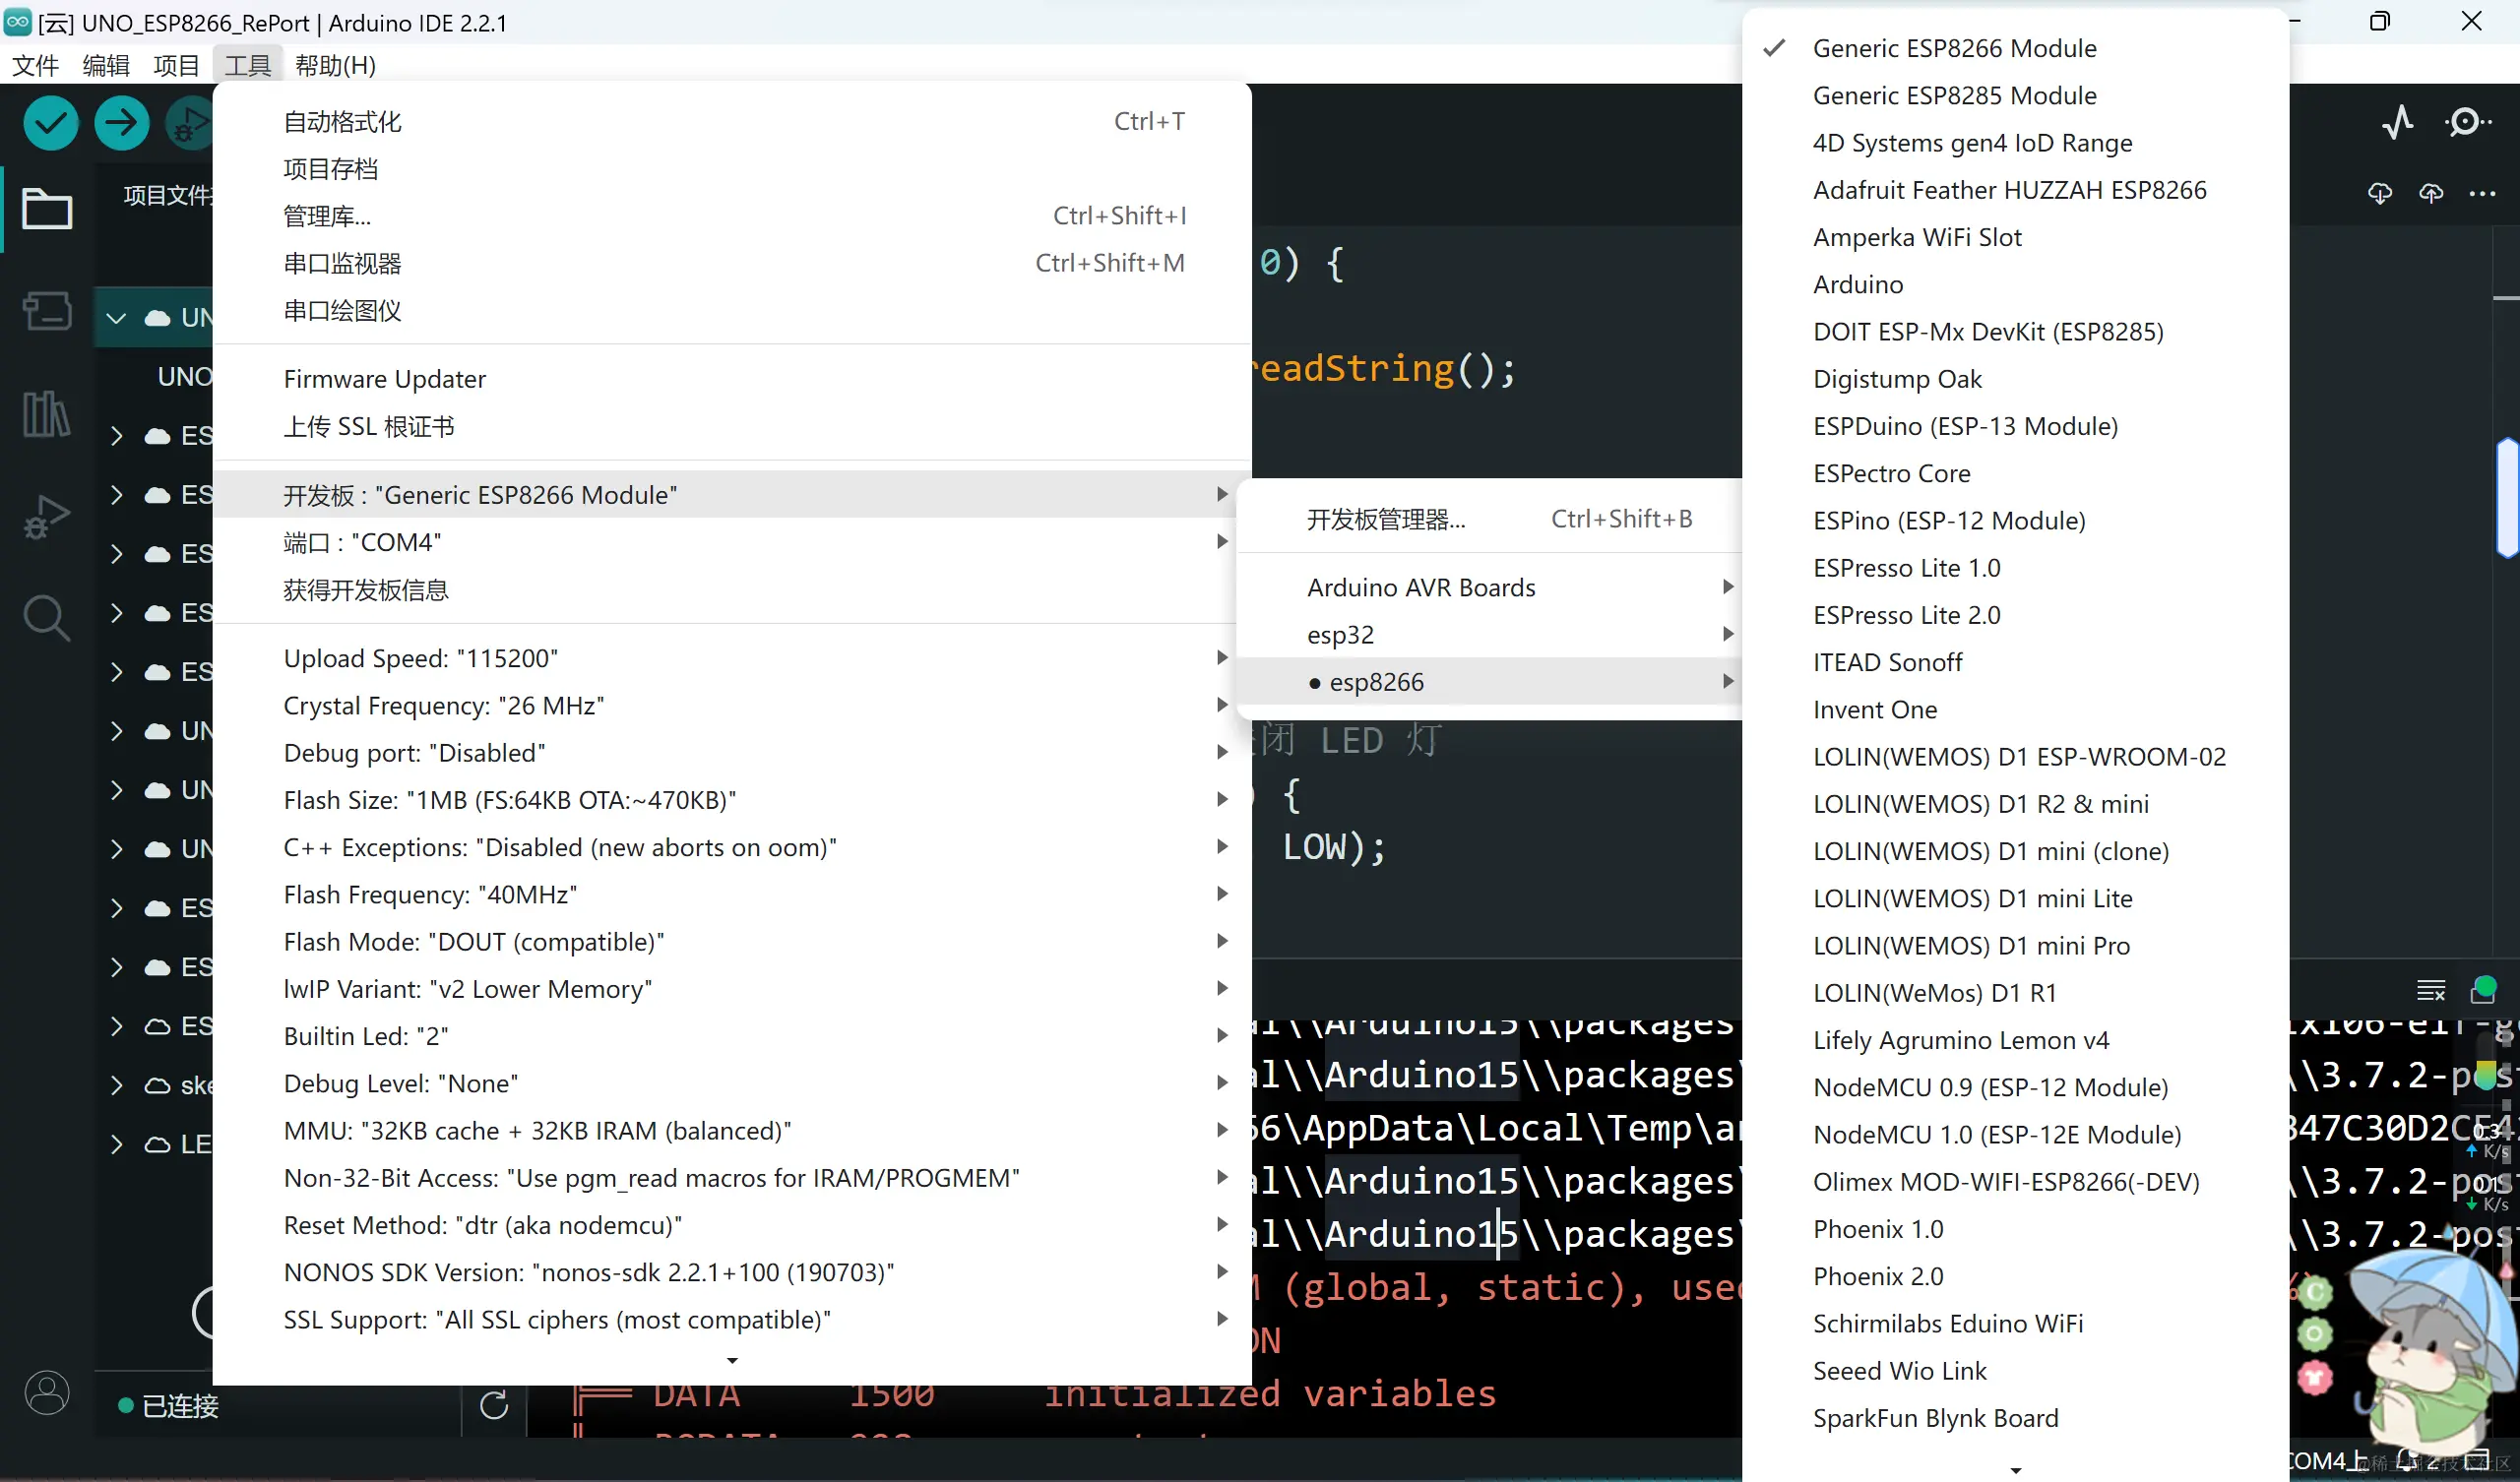Expand the LE cloud sketch row
This screenshot has width=2520, height=1482.
[116, 1144]
